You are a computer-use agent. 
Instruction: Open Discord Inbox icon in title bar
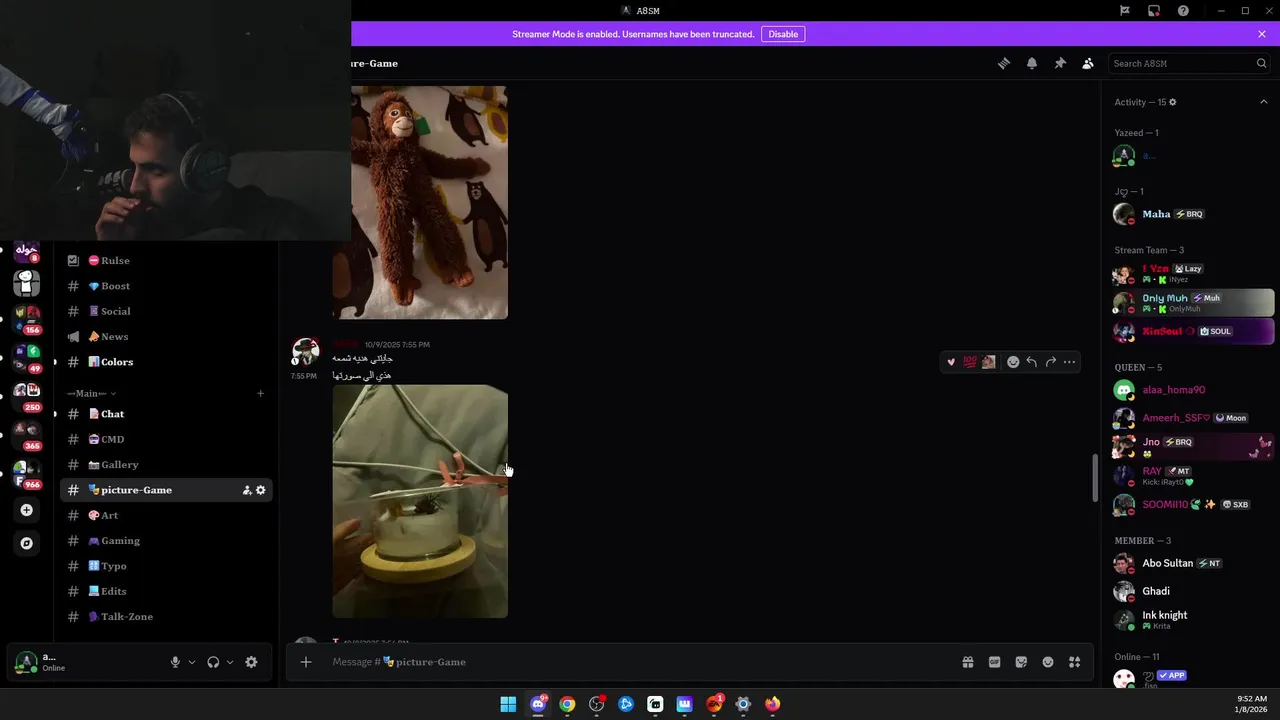click(1154, 11)
